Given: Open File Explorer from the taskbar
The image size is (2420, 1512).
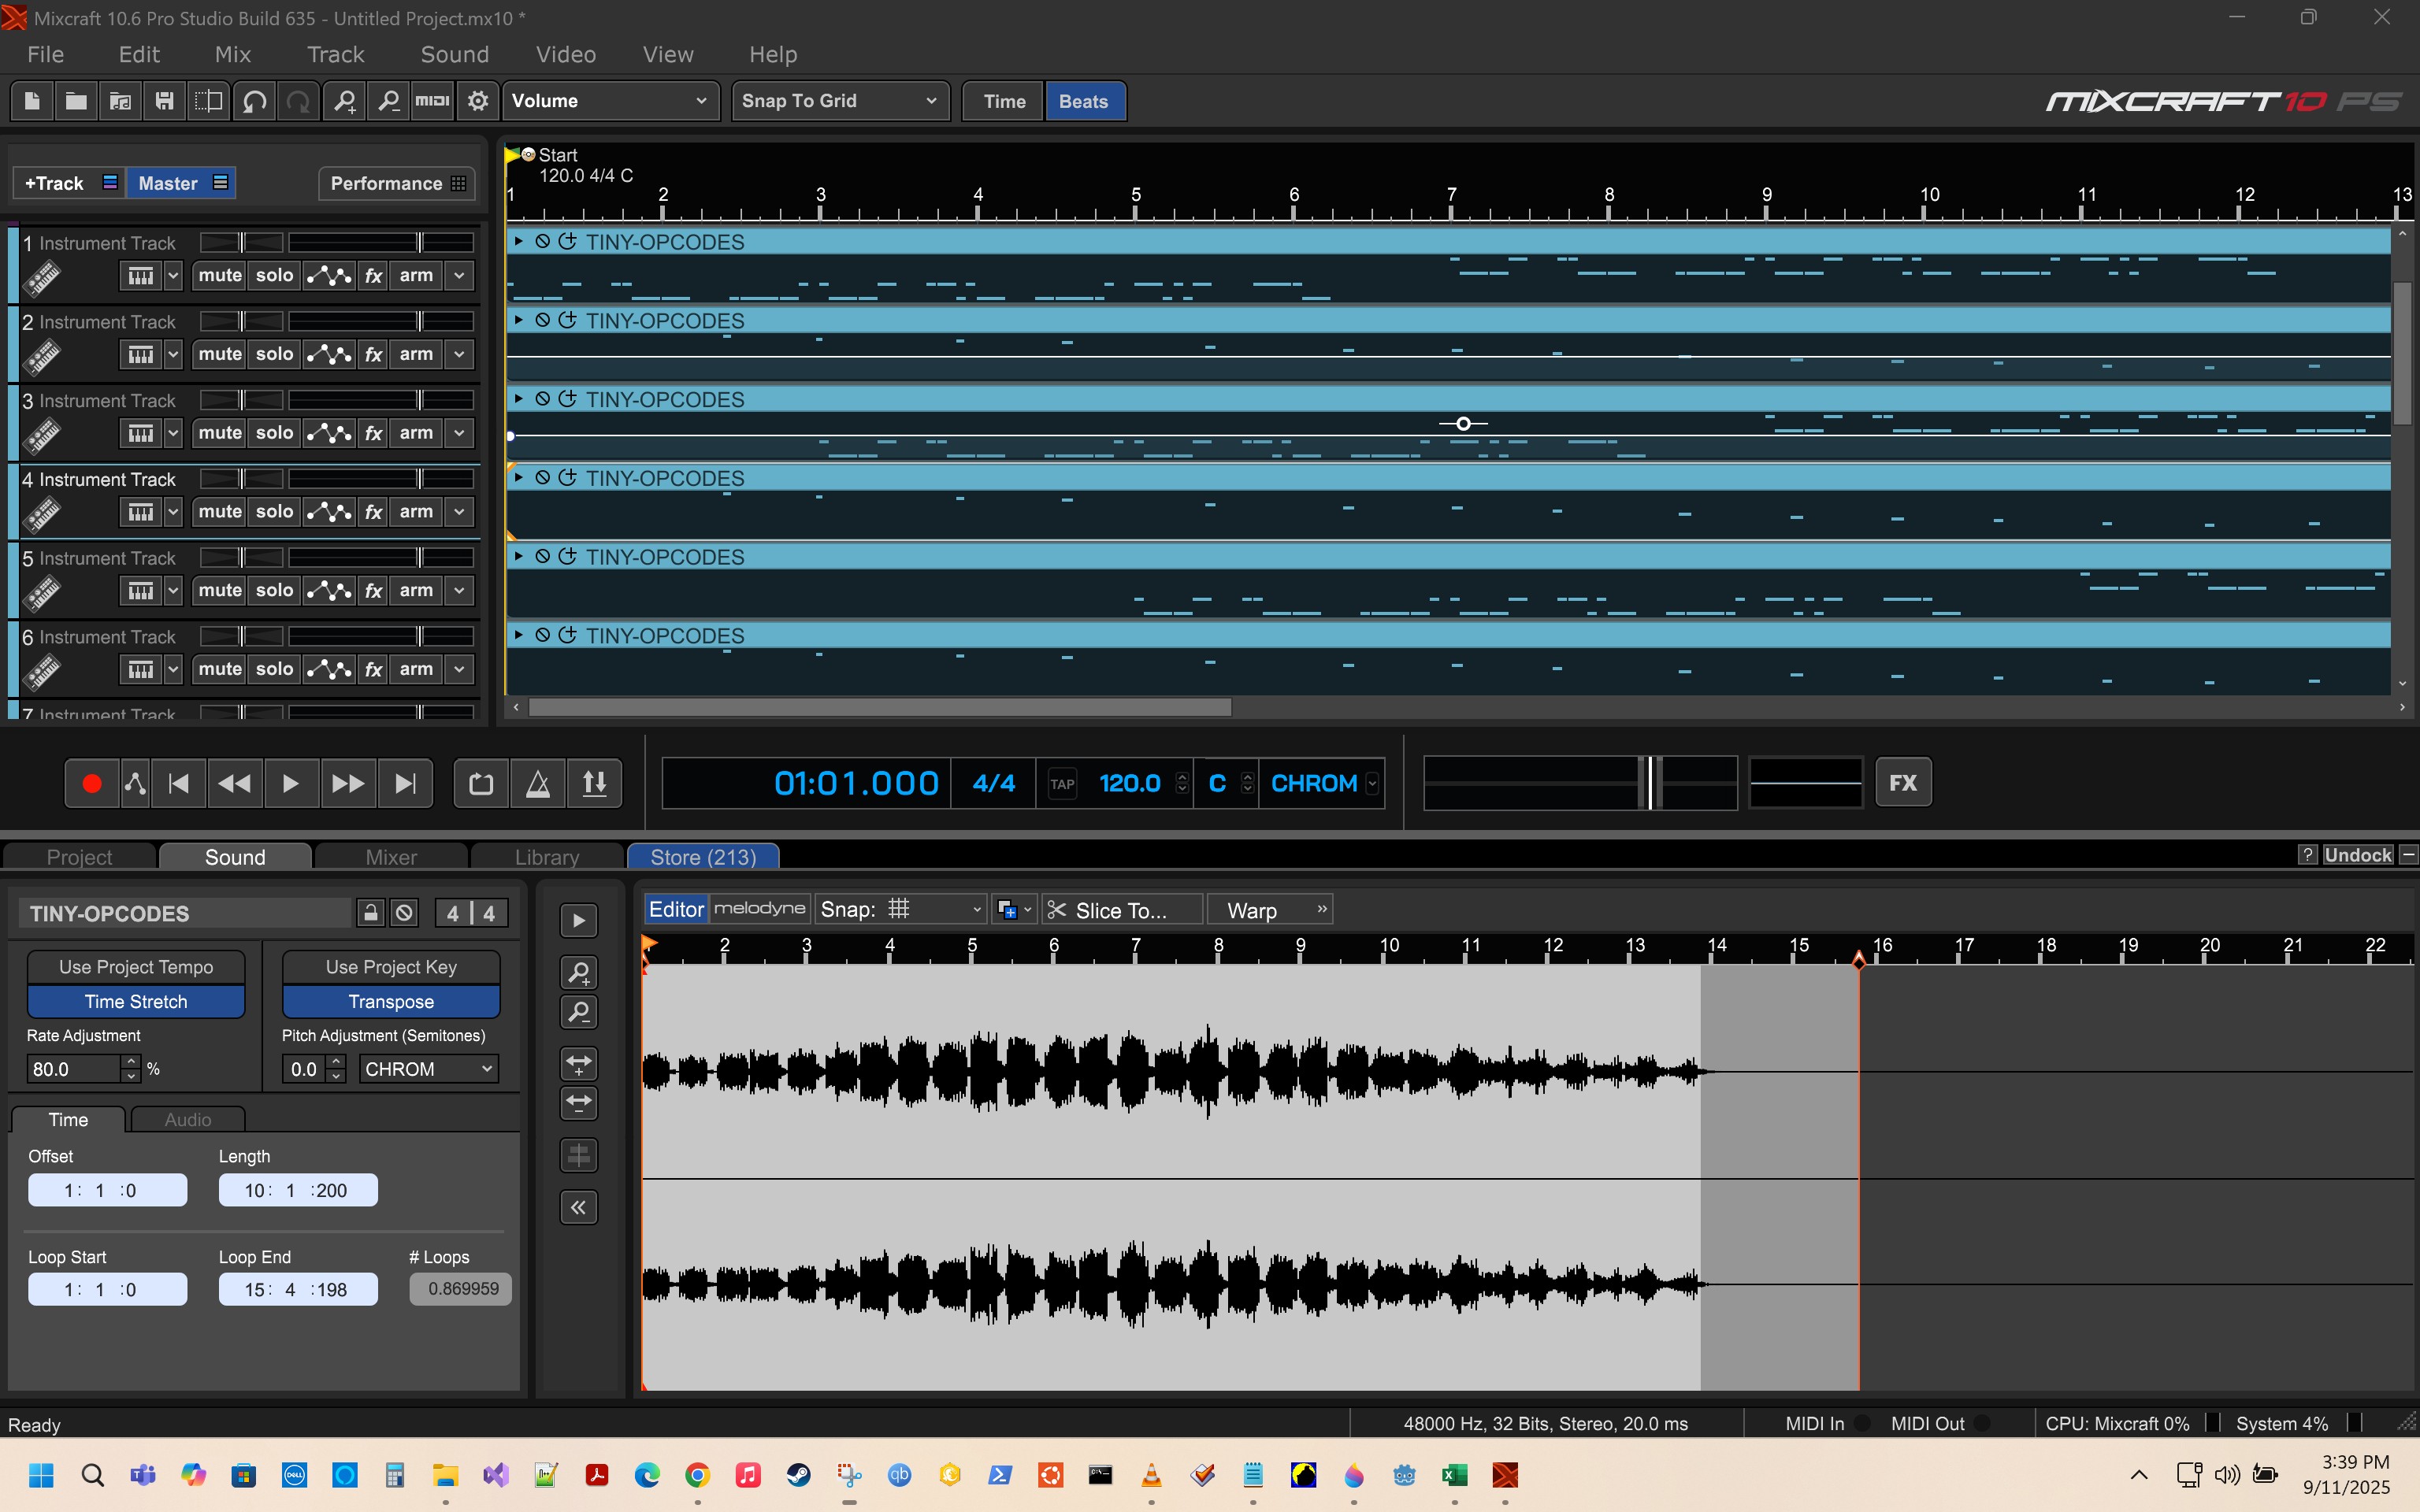Looking at the screenshot, I should (x=446, y=1475).
